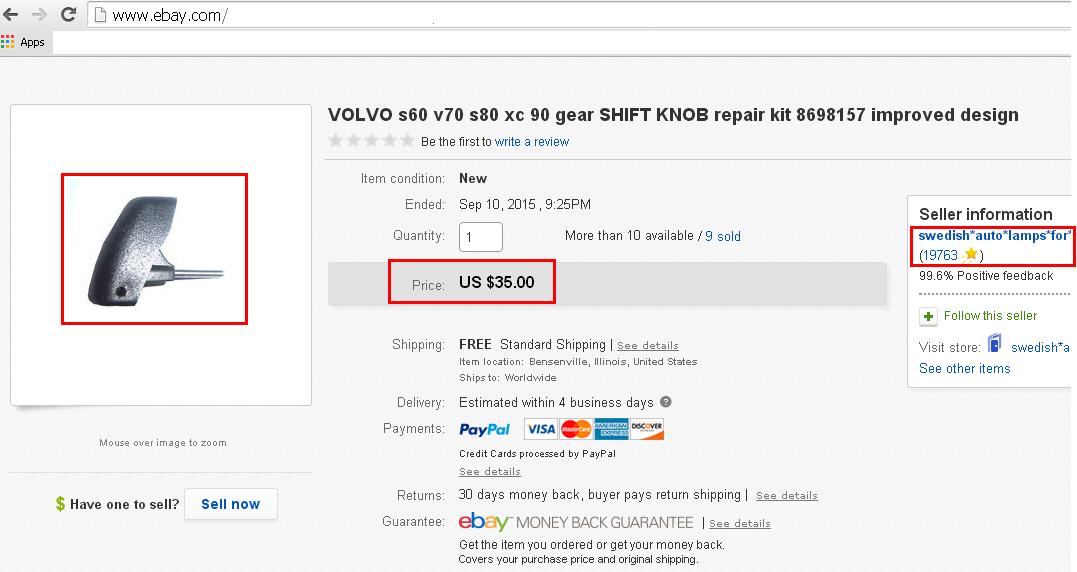Open shipping See details link
Viewport: 1077px width, 572px height.
tap(648, 345)
